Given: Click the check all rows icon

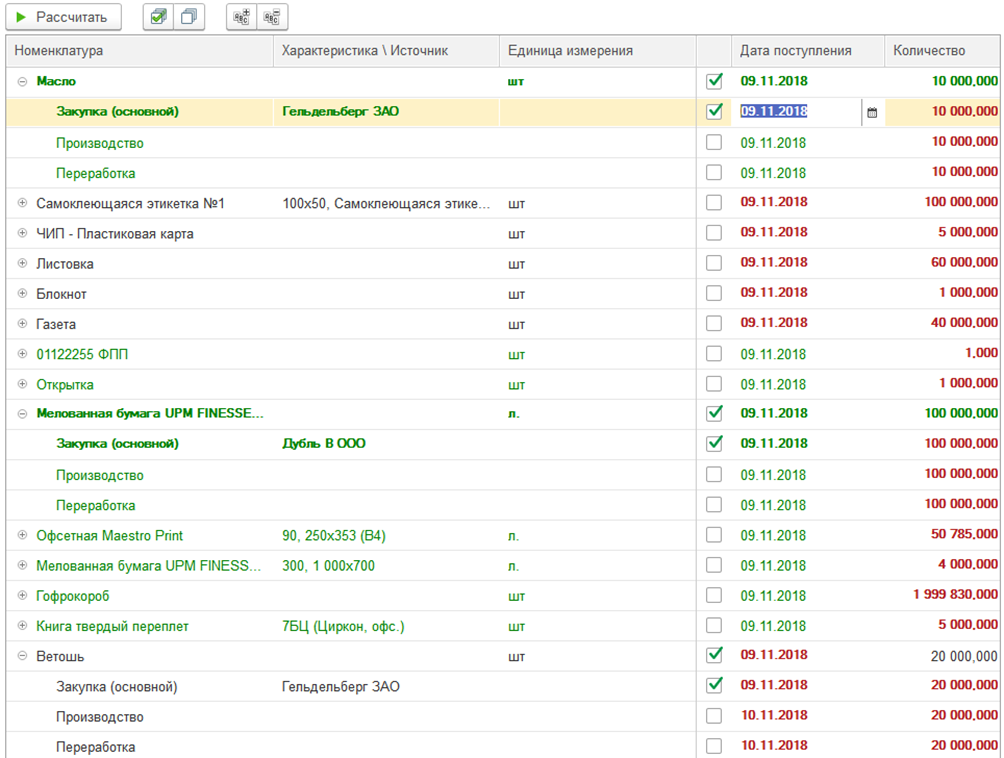Looking at the screenshot, I should click(158, 17).
